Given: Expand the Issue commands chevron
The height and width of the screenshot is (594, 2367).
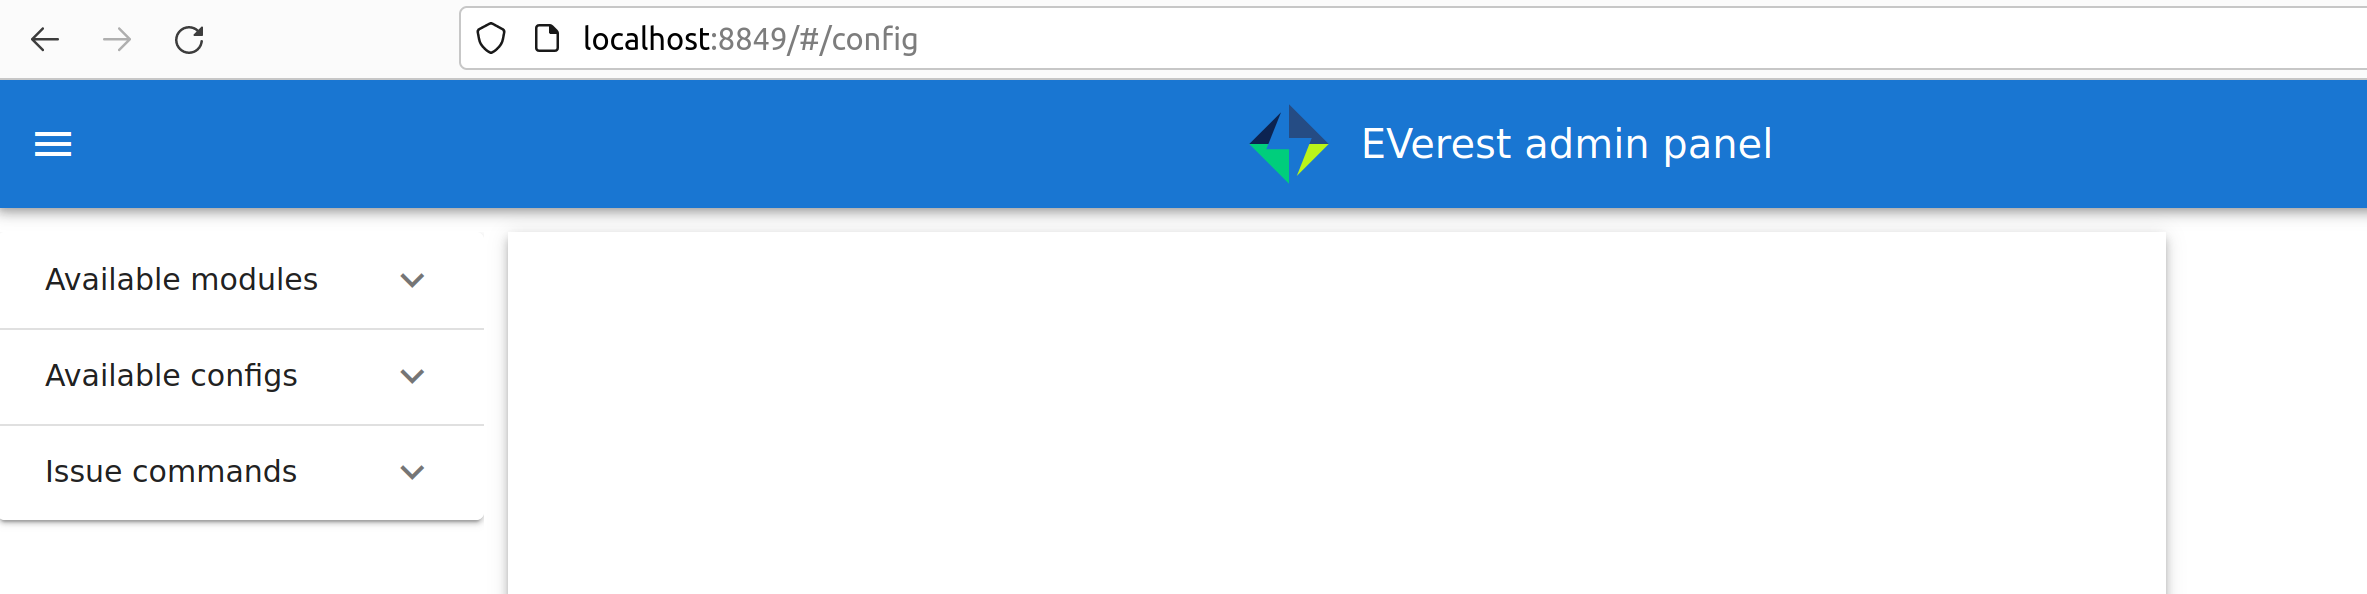Looking at the screenshot, I should [x=412, y=472].
